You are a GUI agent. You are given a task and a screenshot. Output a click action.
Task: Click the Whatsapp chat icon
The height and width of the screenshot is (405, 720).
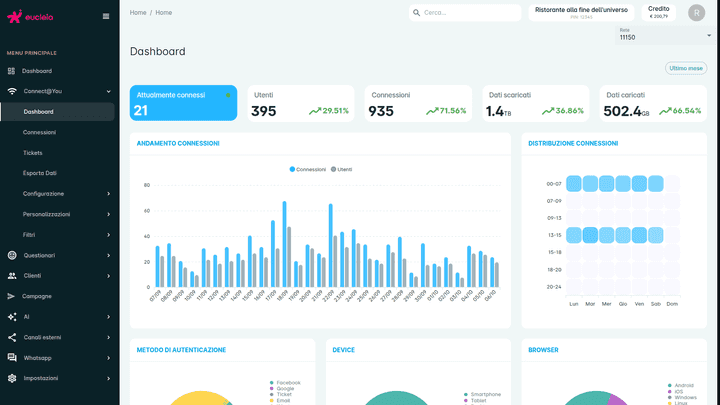click(12, 357)
